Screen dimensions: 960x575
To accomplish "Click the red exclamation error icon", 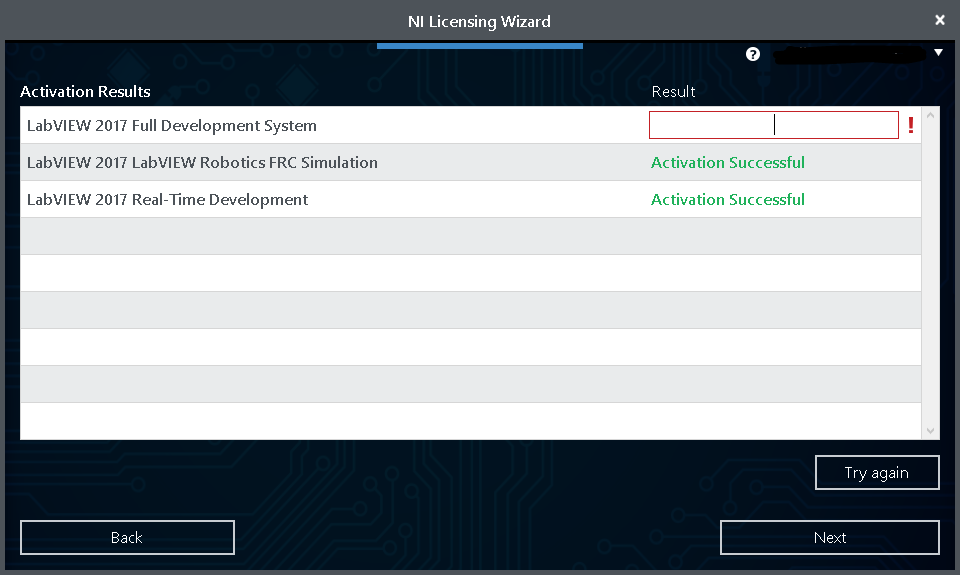I will click(x=911, y=126).
